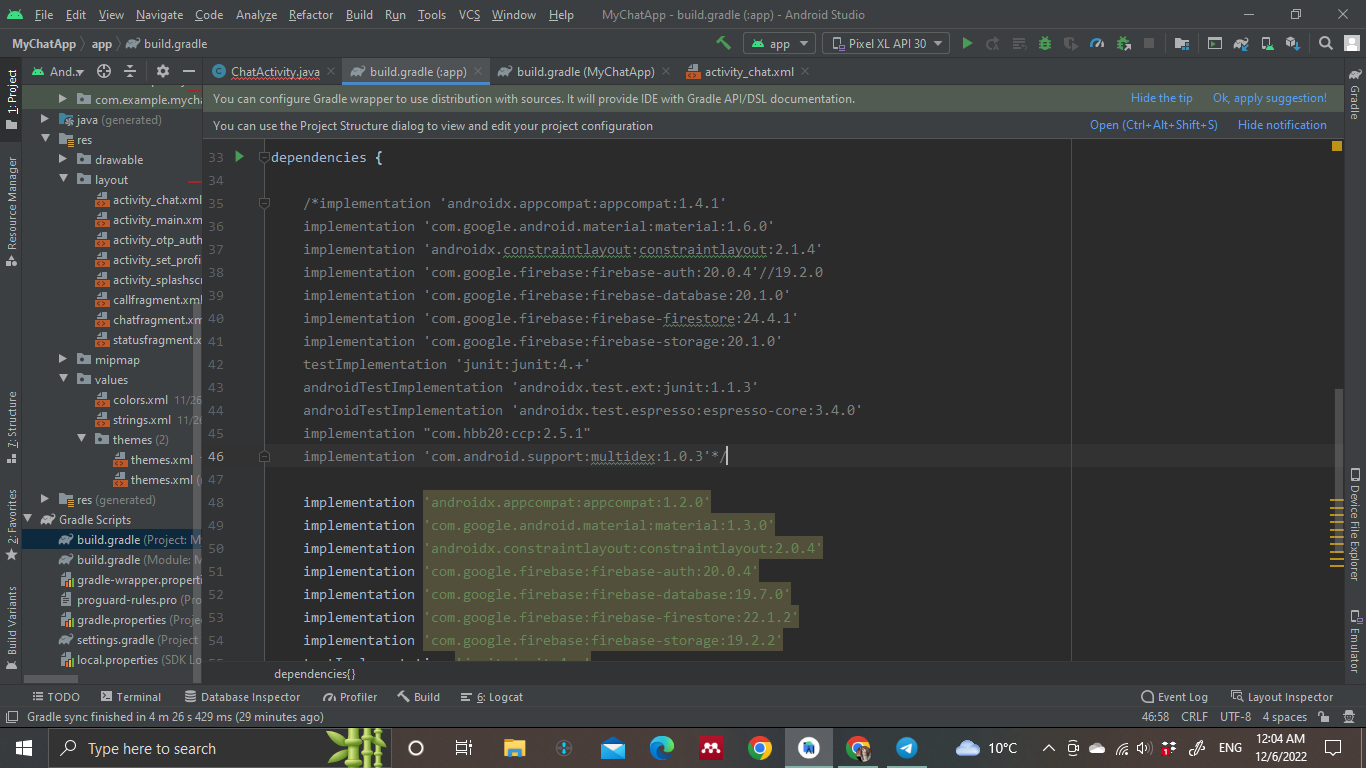Image resolution: width=1366 pixels, height=768 pixels.
Task: Collapse all in Project panel
Action: [129, 71]
